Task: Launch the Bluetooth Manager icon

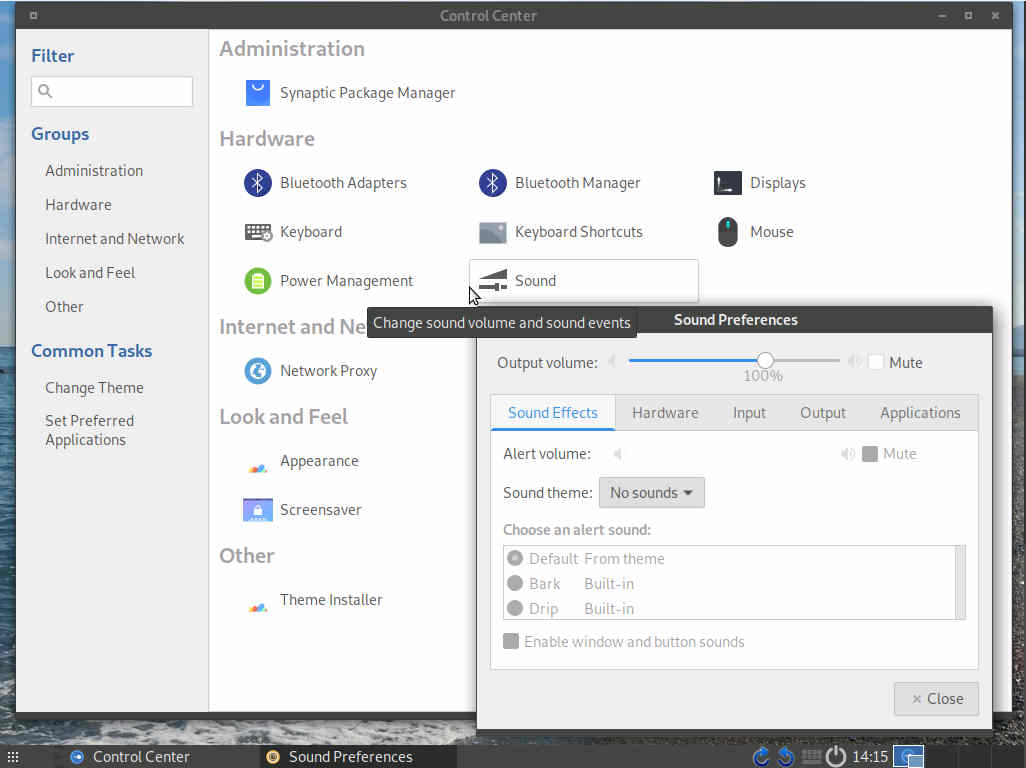Action: click(492, 183)
